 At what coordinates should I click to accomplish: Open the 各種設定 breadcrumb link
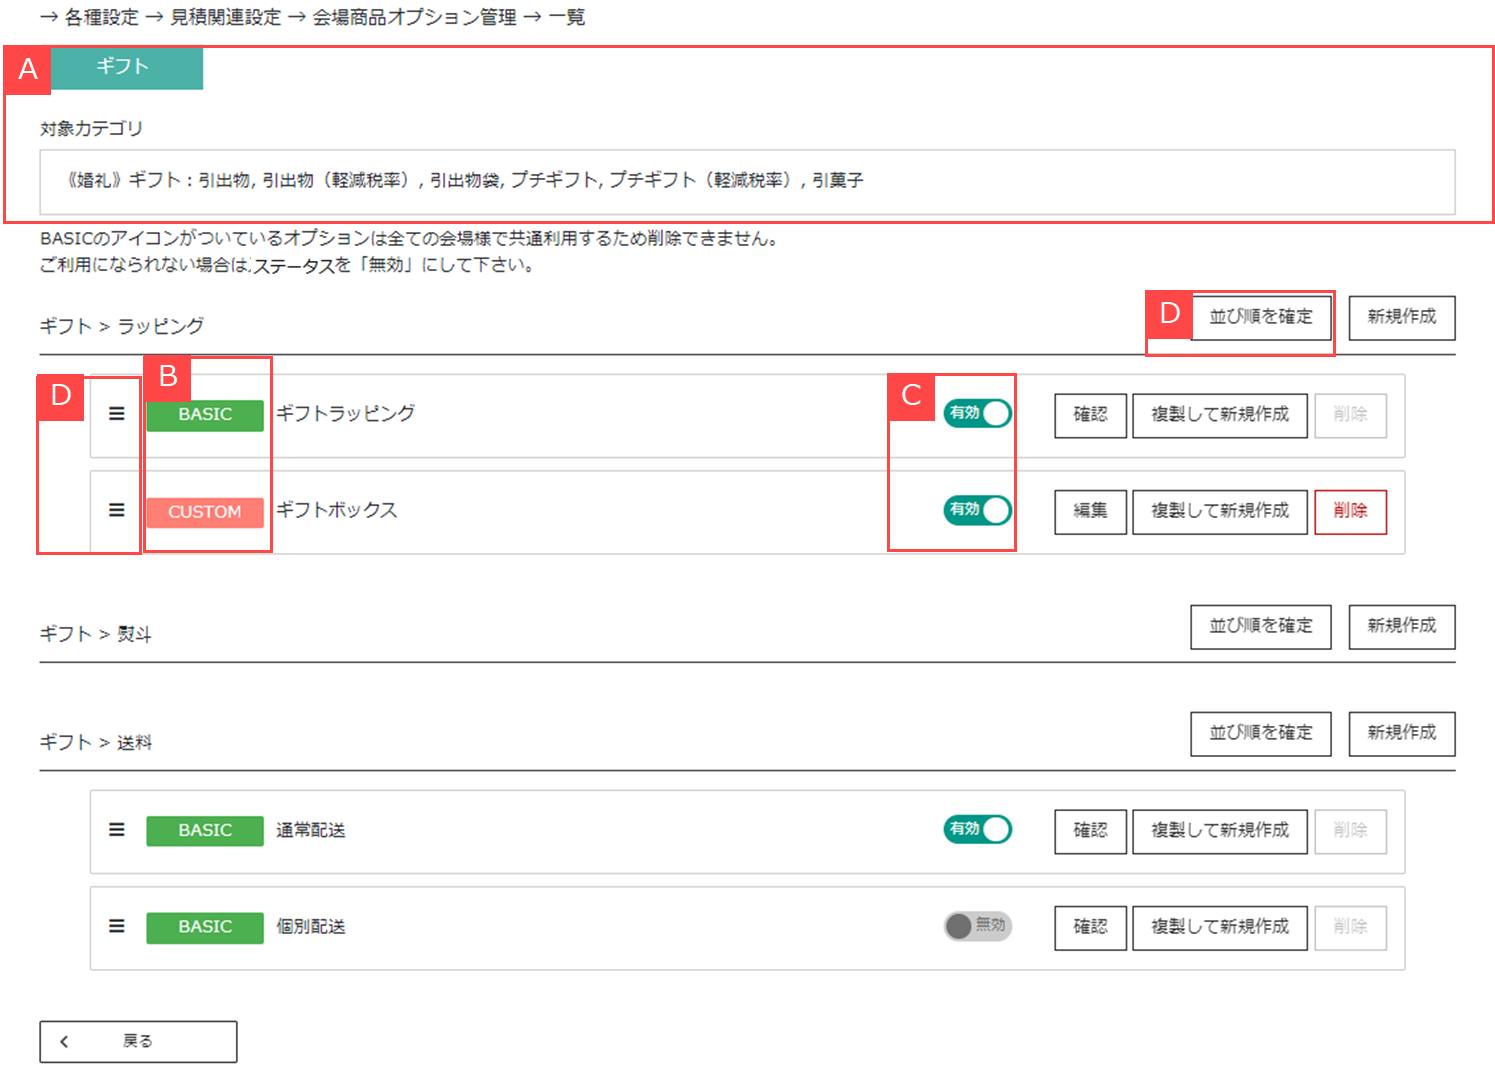(101, 17)
